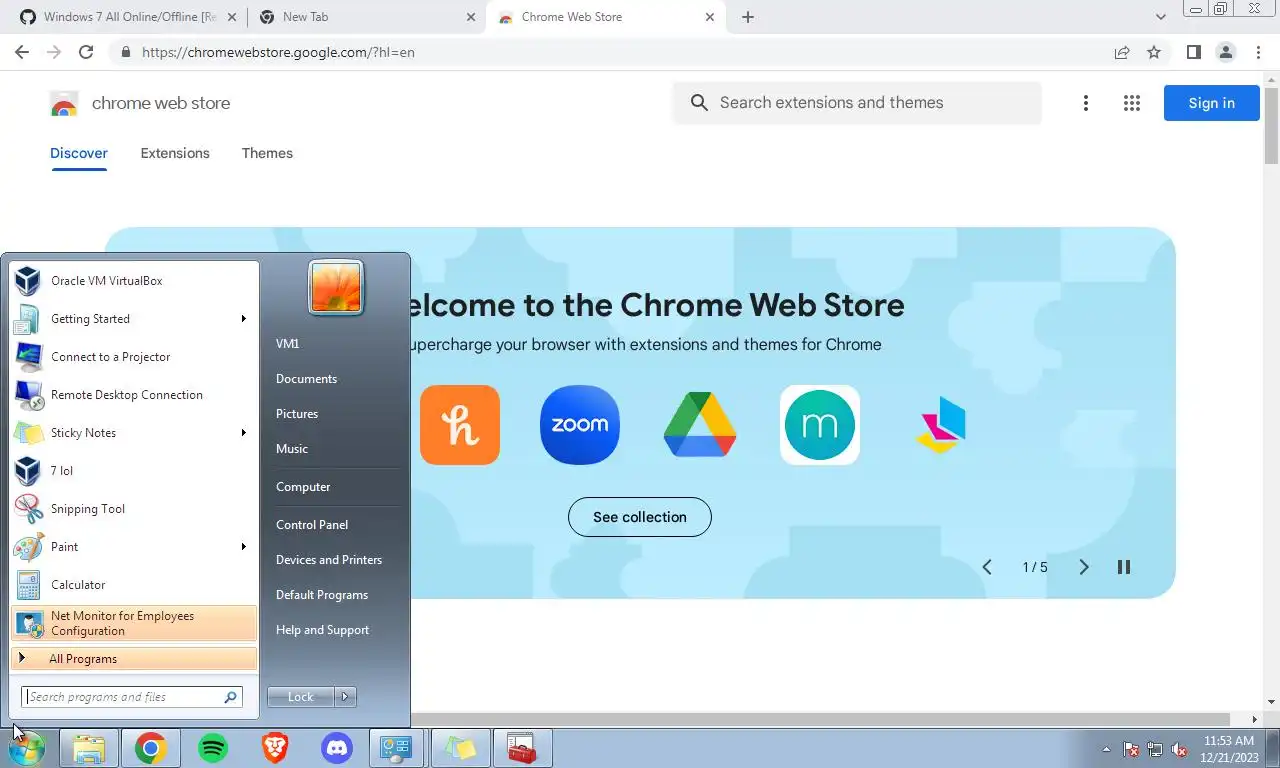Screen dimensions: 1280x768
Task: Go back to the previous page
Action: click(22, 52)
